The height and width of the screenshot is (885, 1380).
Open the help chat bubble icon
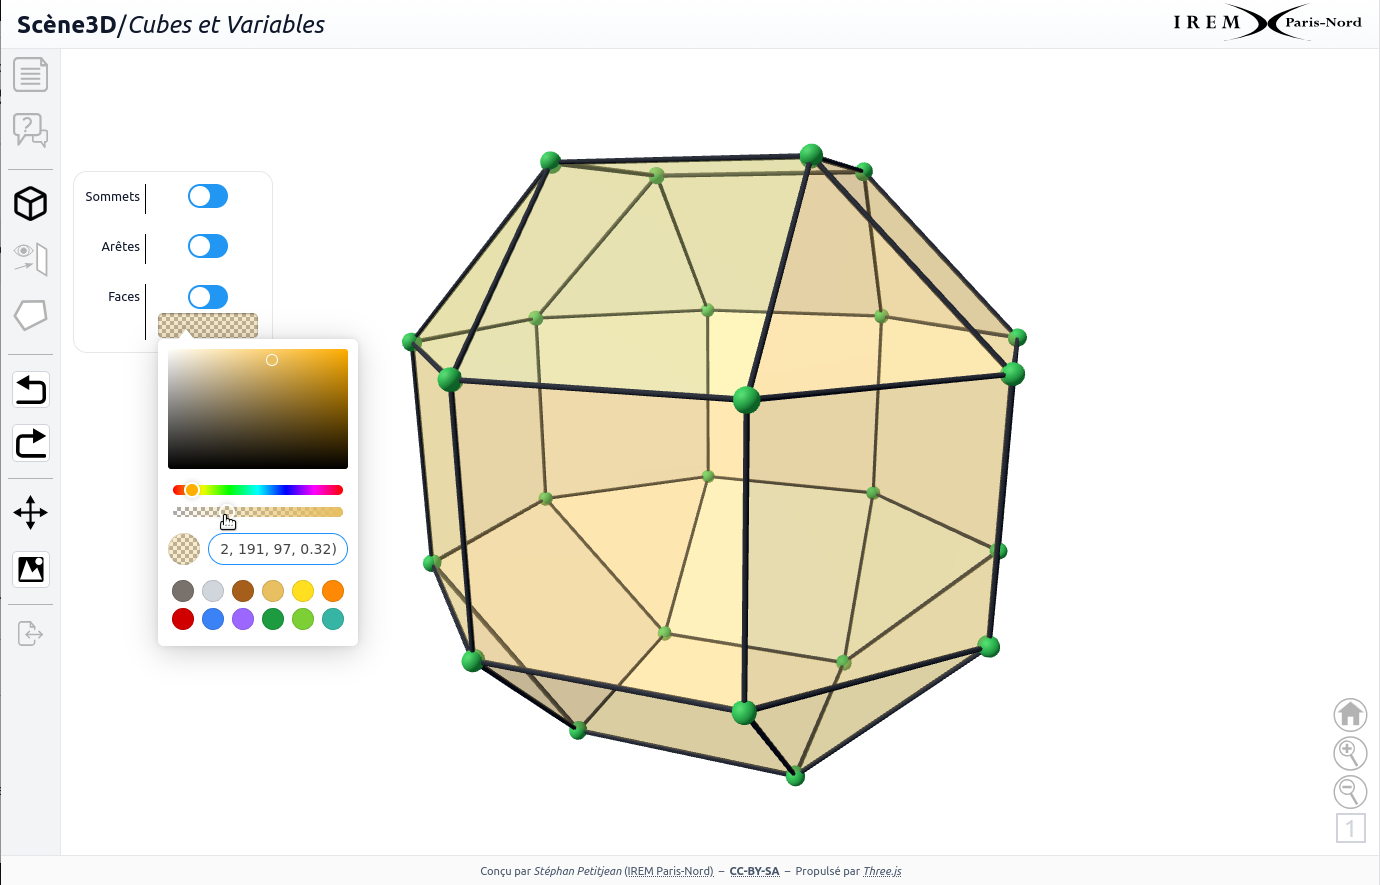(x=30, y=130)
